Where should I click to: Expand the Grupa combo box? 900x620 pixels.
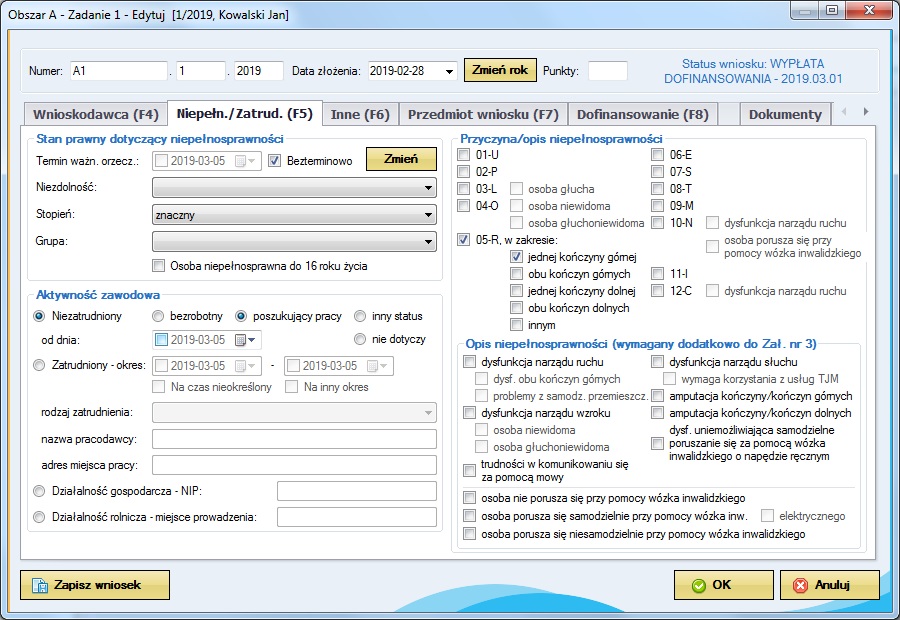pyautogui.click(x=428, y=242)
